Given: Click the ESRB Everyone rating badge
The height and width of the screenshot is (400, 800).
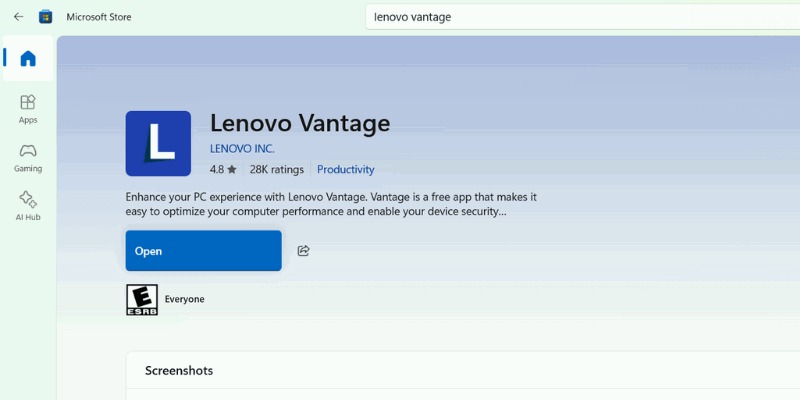Looking at the screenshot, I should coord(141,299).
